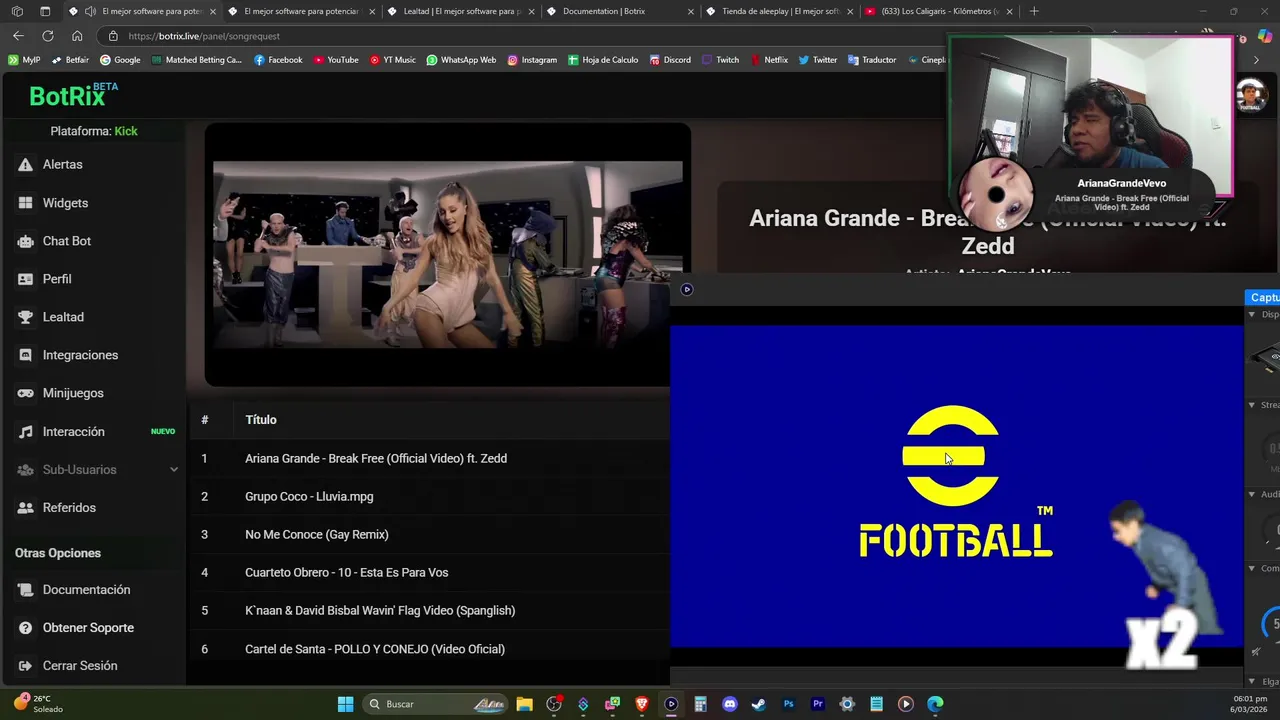The image size is (1280, 720).
Task: Open the vertical tabs dropdown in browser
Action: [x=45, y=11]
